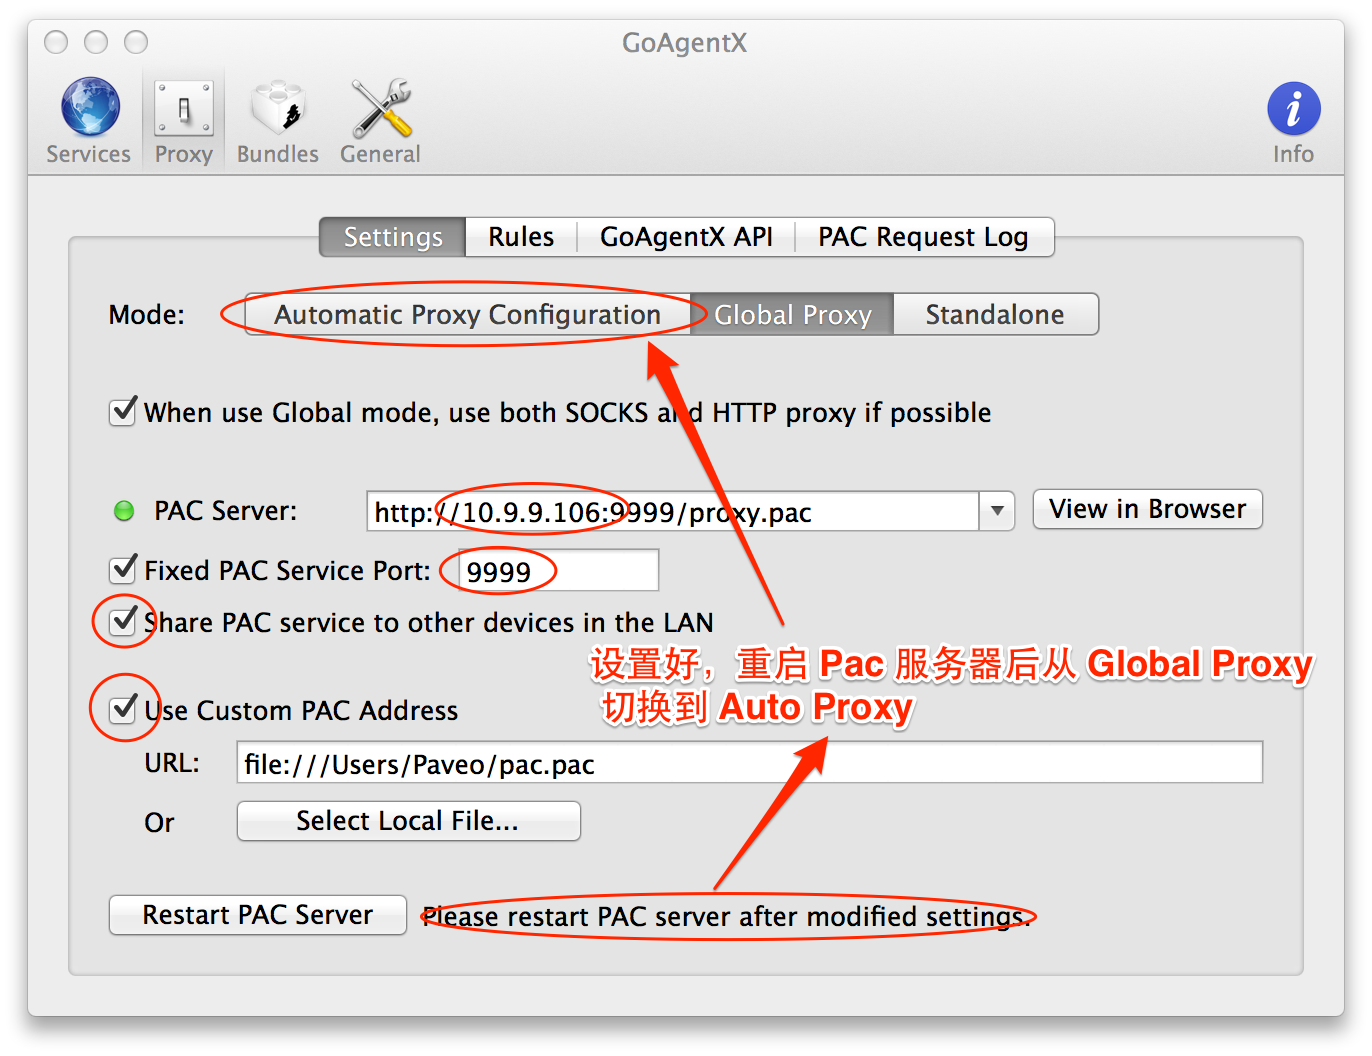The width and height of the screenshot is (1372, 1056).
Task: Click the "Please restart PAC server" notice text
Action: [x=727, y=916]
